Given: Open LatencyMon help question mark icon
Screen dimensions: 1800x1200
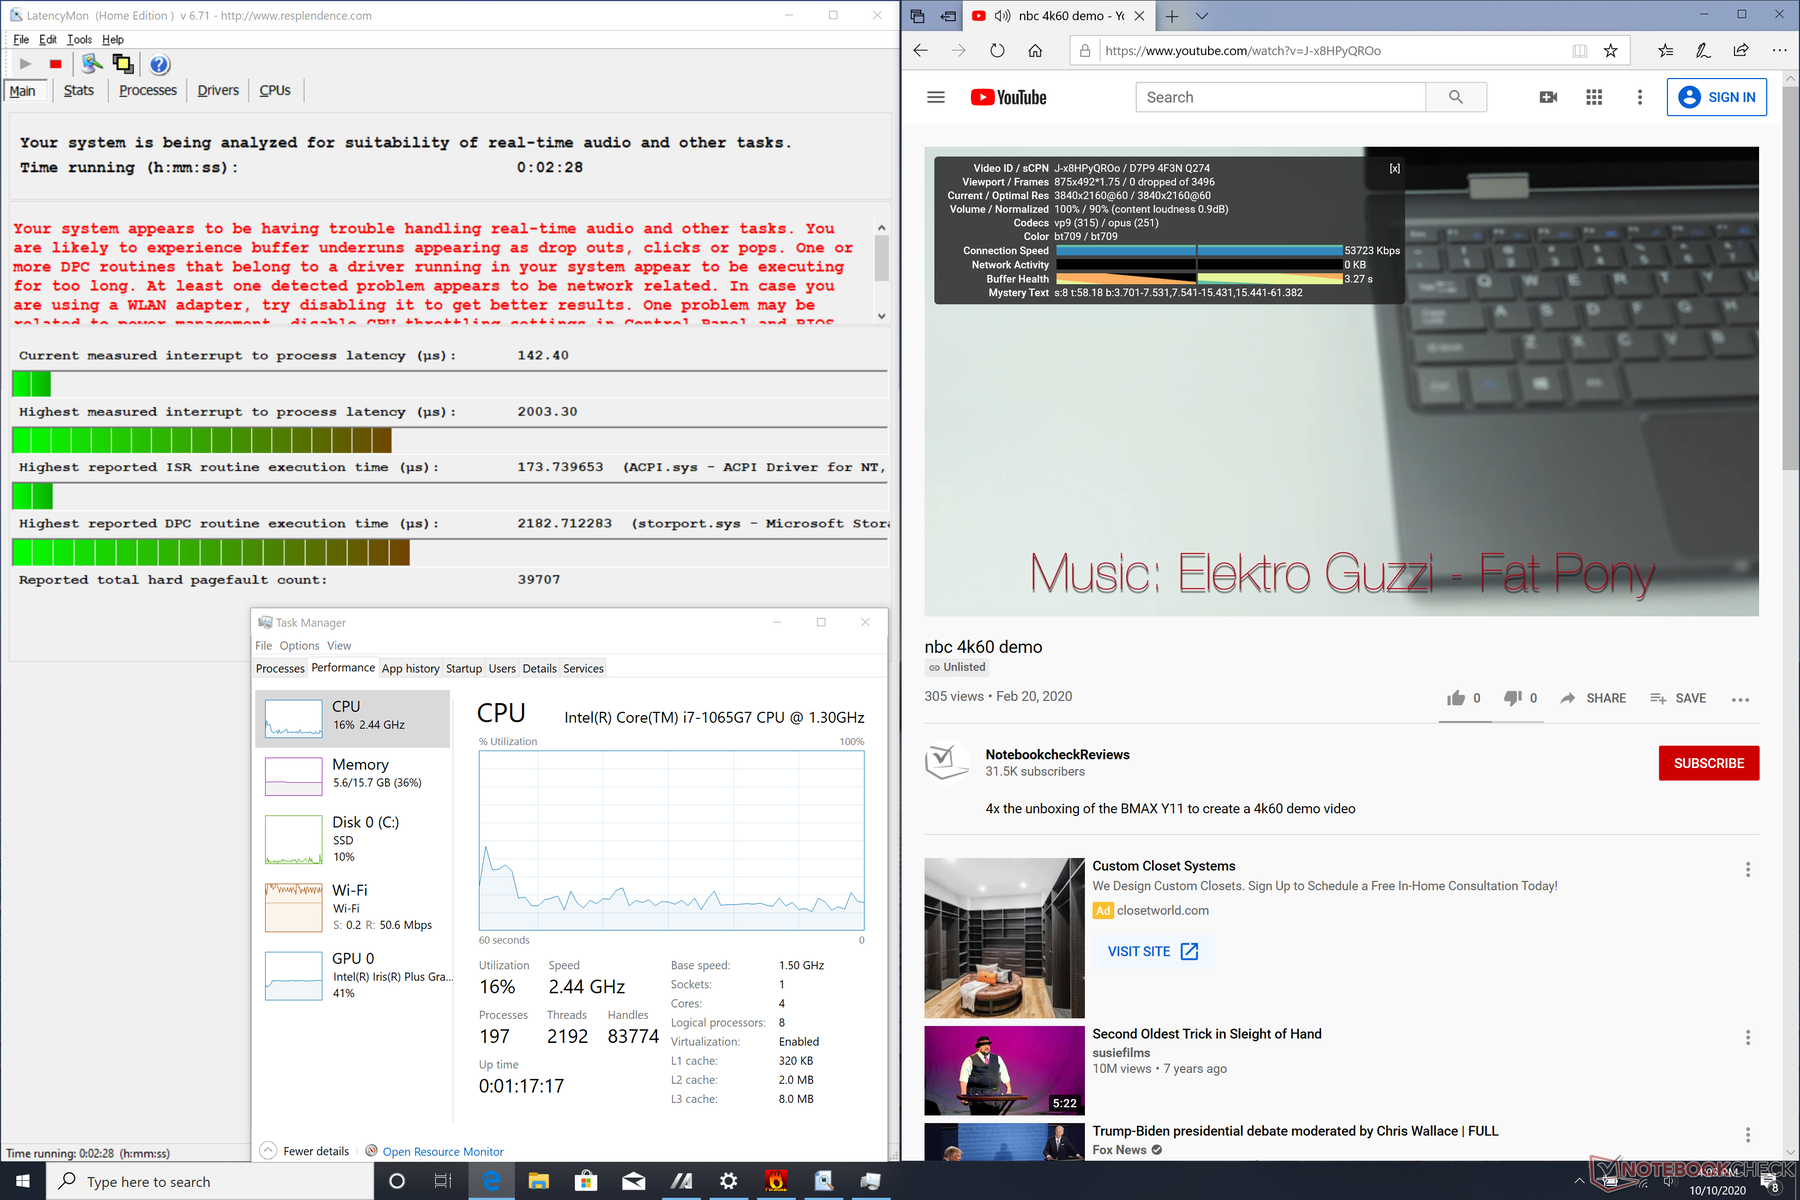Looking at the screenshot, I should click(x=159, y=65).
